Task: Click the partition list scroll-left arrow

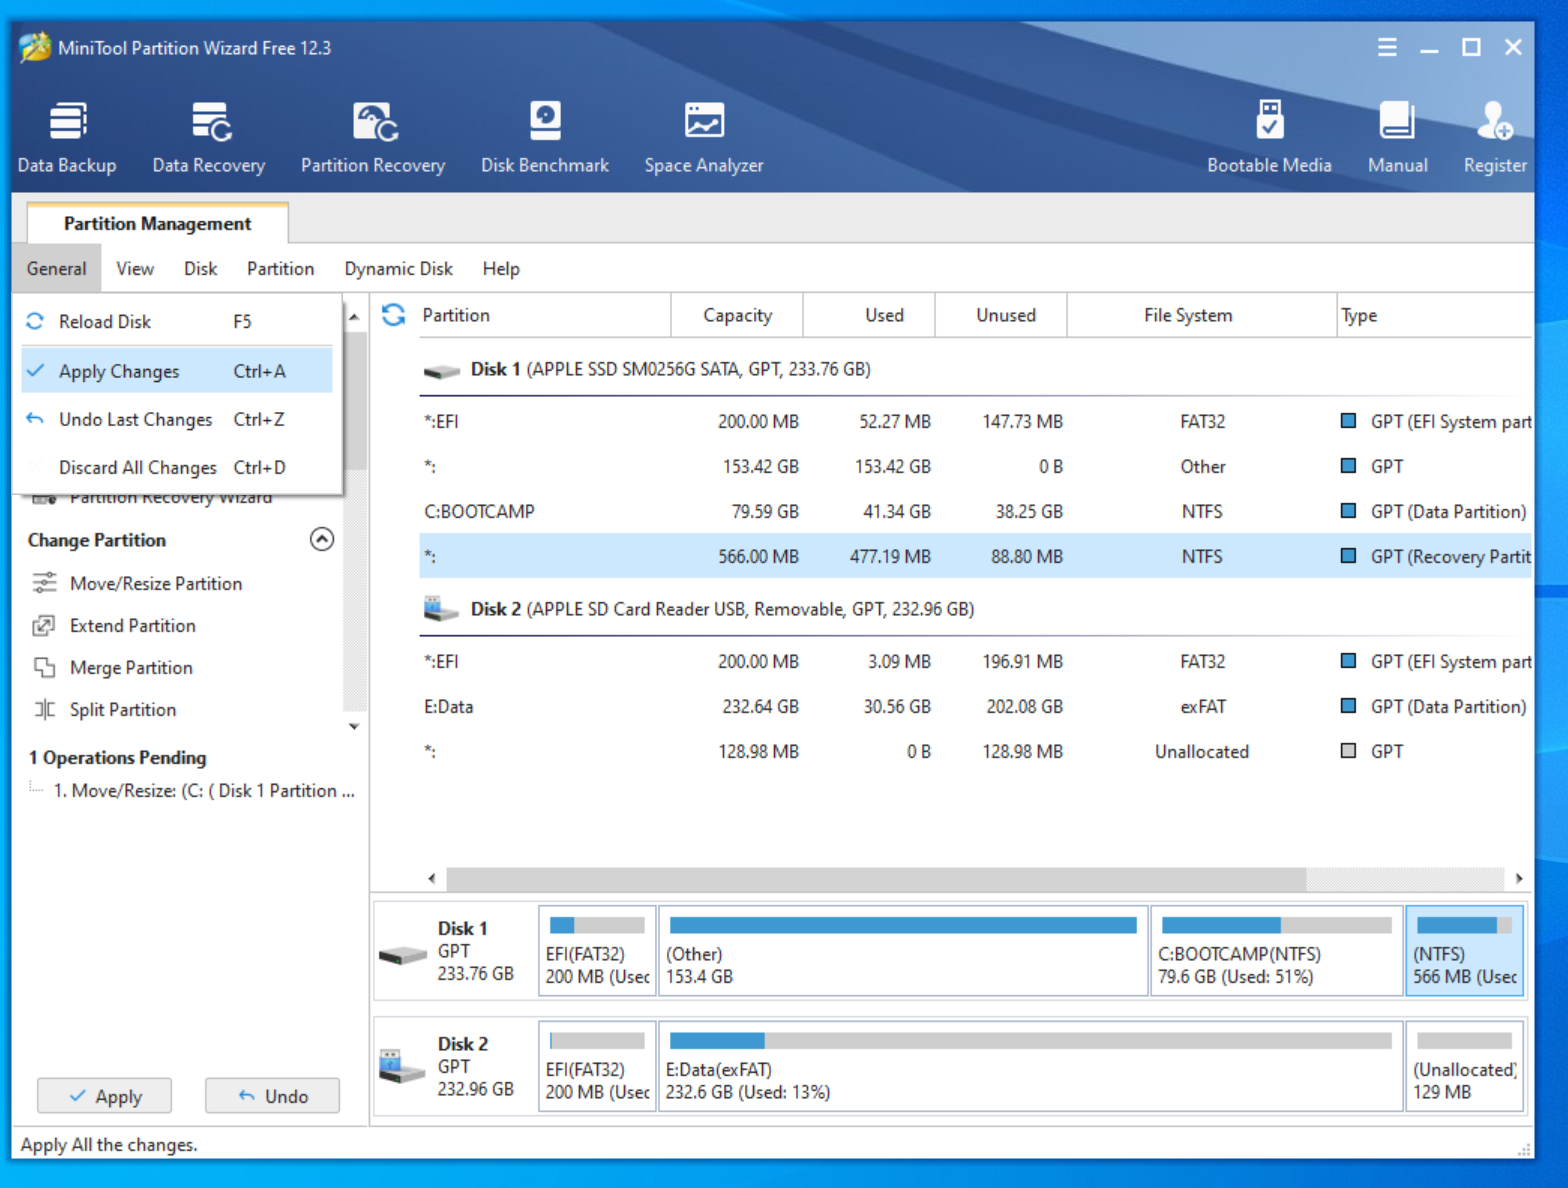Action: (x=432, y=878)
